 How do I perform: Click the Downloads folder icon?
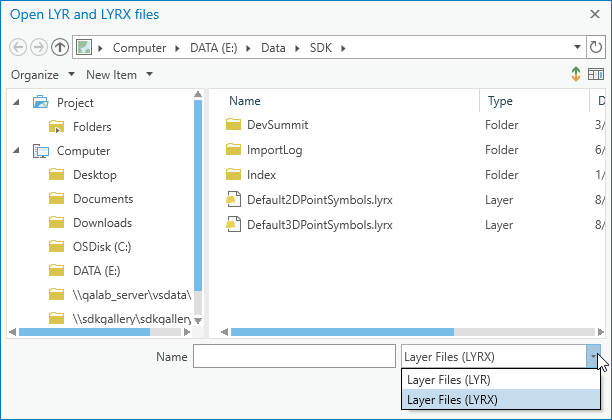(57, 222)
